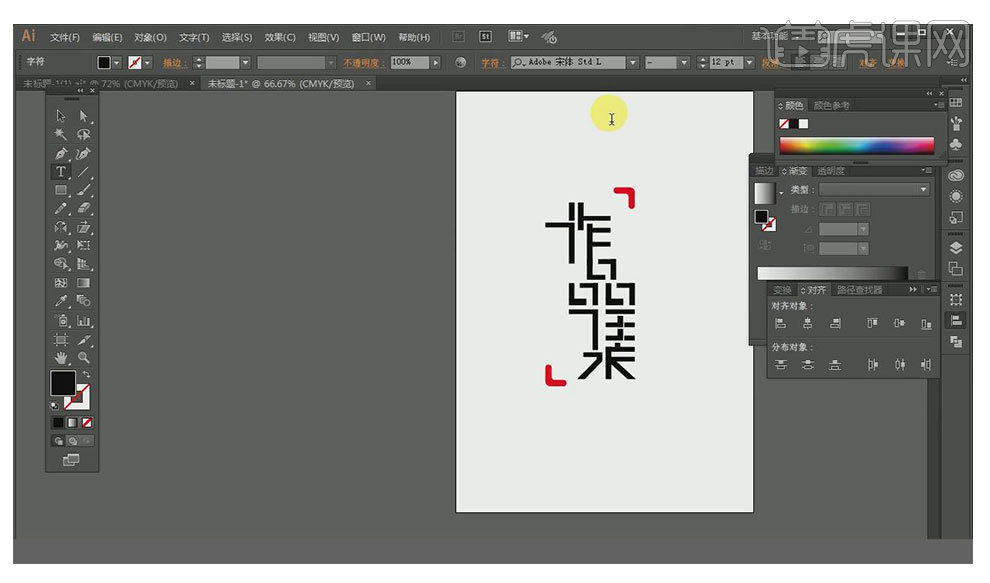
Task: Switch toolbox color mode to Gradient
Action: pos(72,423)
